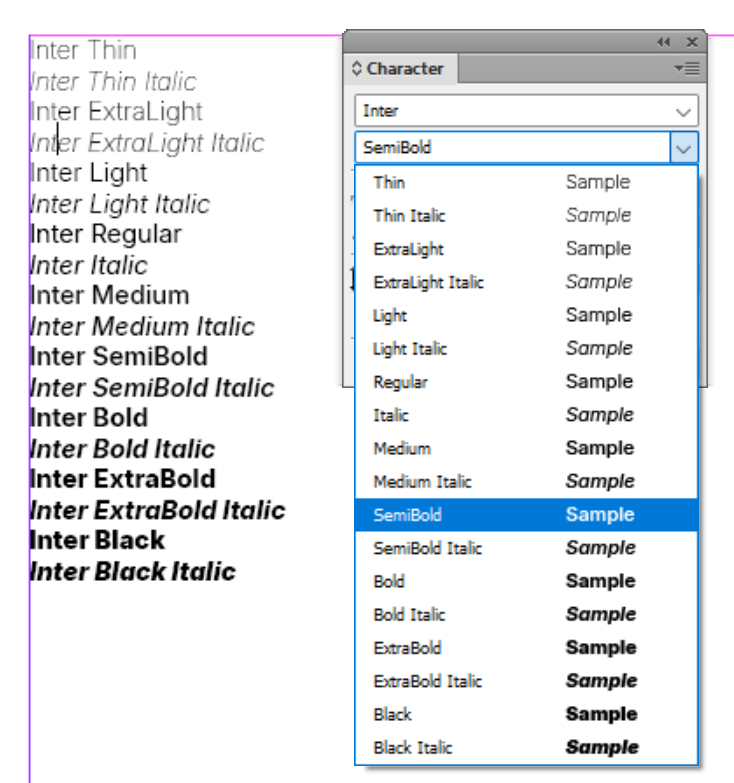Choose SemiBold Italic from list
The height and width of the screenshot is (783, 734).
(x=526, y=548)
